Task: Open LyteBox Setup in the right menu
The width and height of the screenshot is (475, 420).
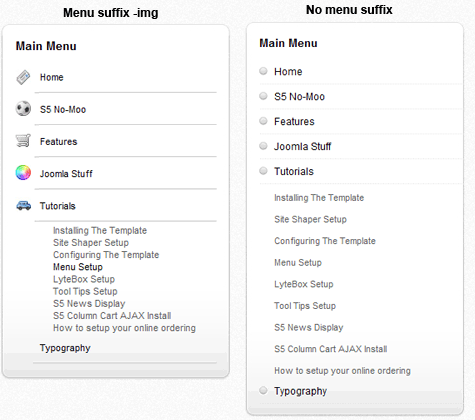Action: [304, 284]
